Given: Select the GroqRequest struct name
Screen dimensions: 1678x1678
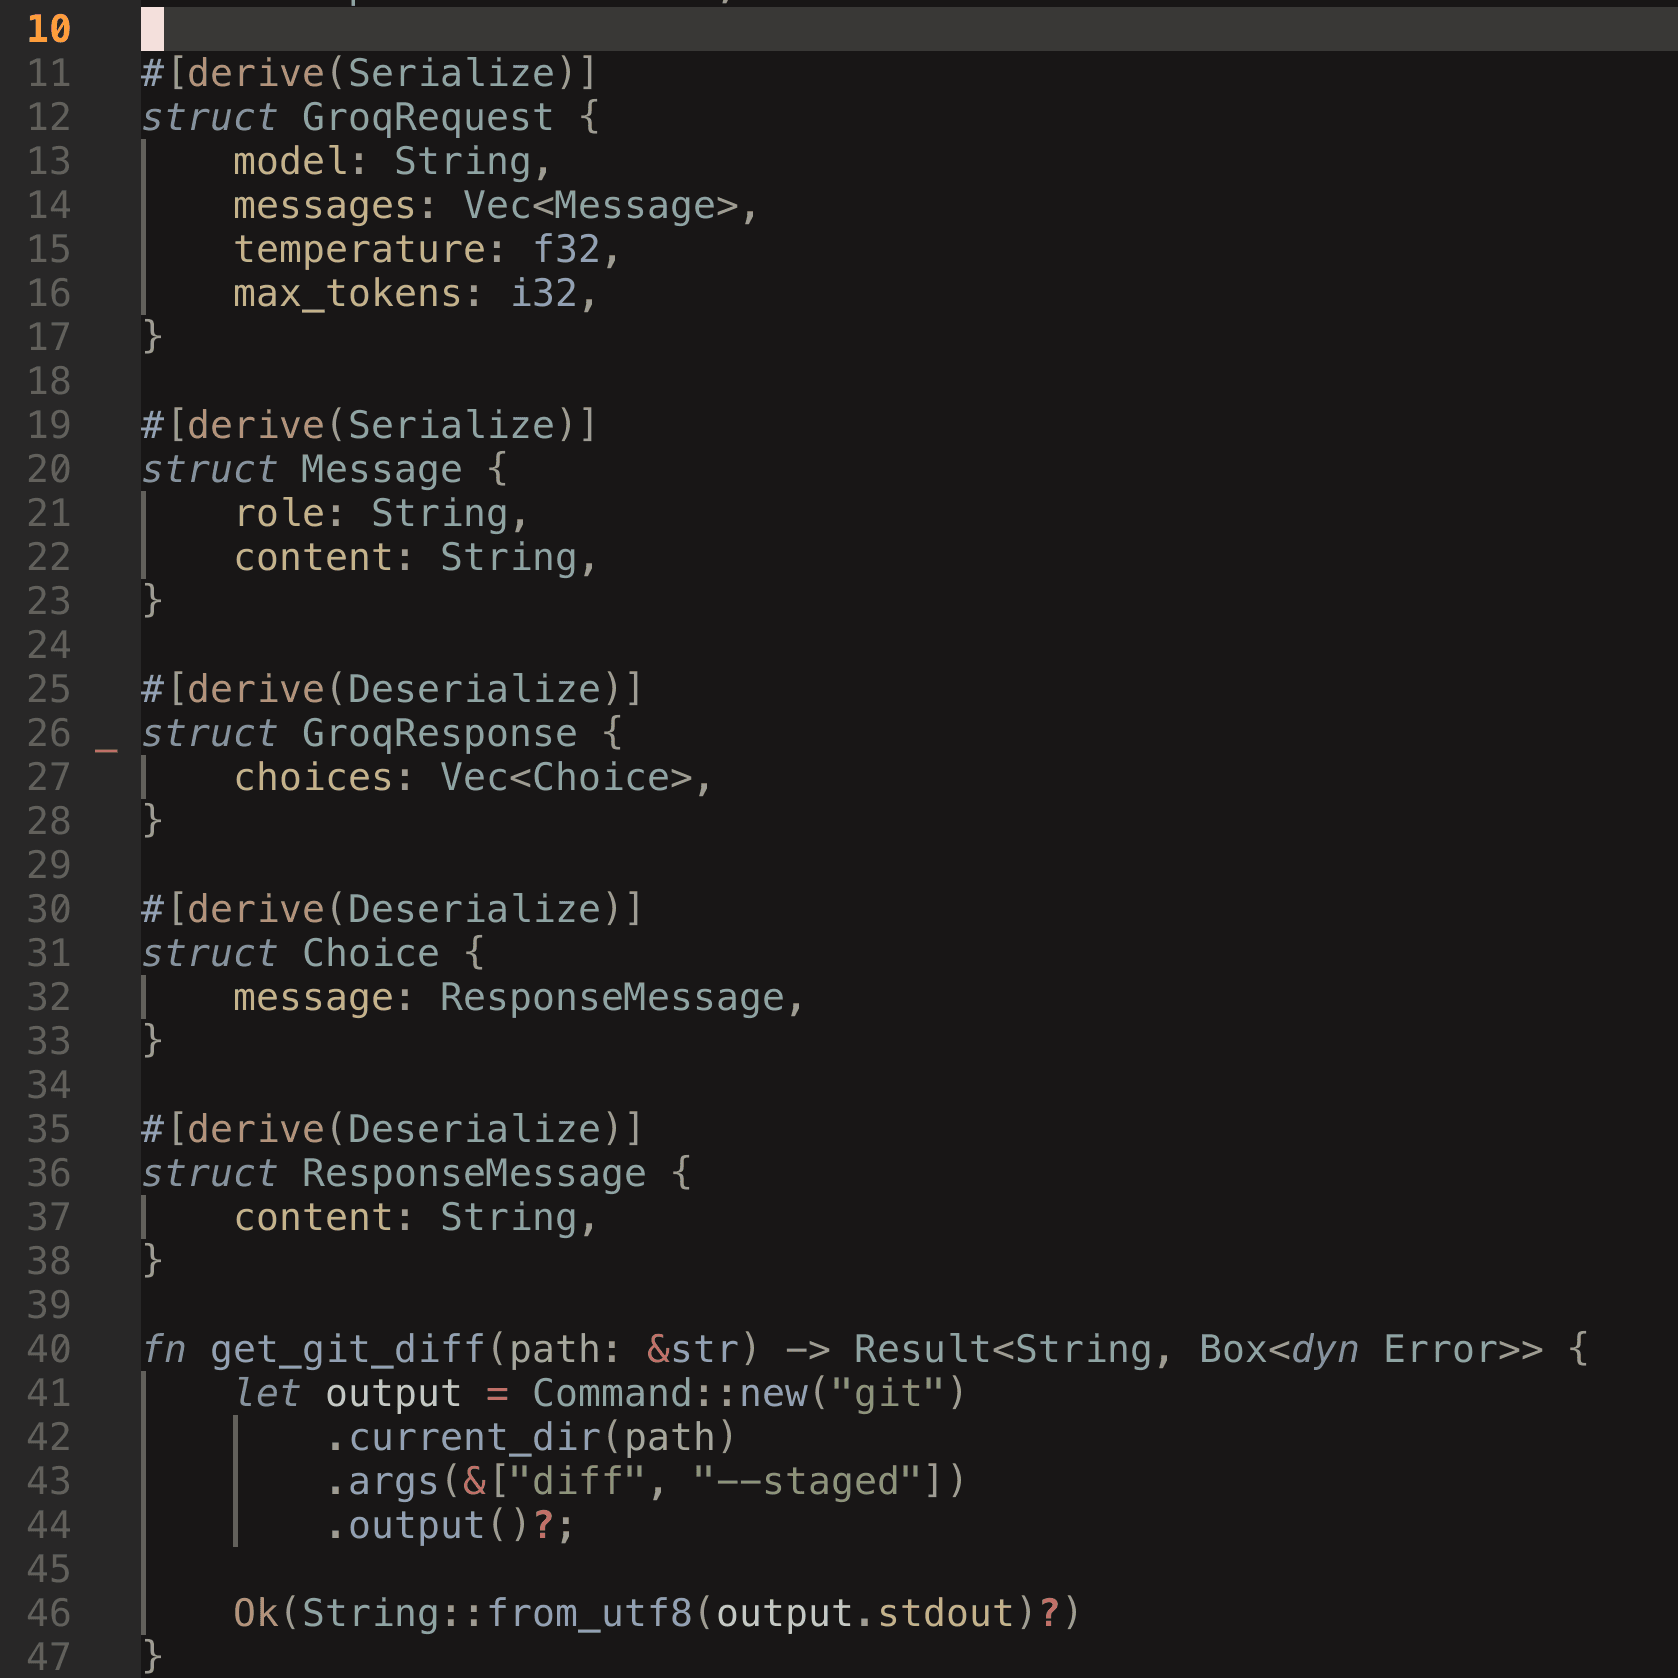Looking at the screenshot, I should (425, 116).
